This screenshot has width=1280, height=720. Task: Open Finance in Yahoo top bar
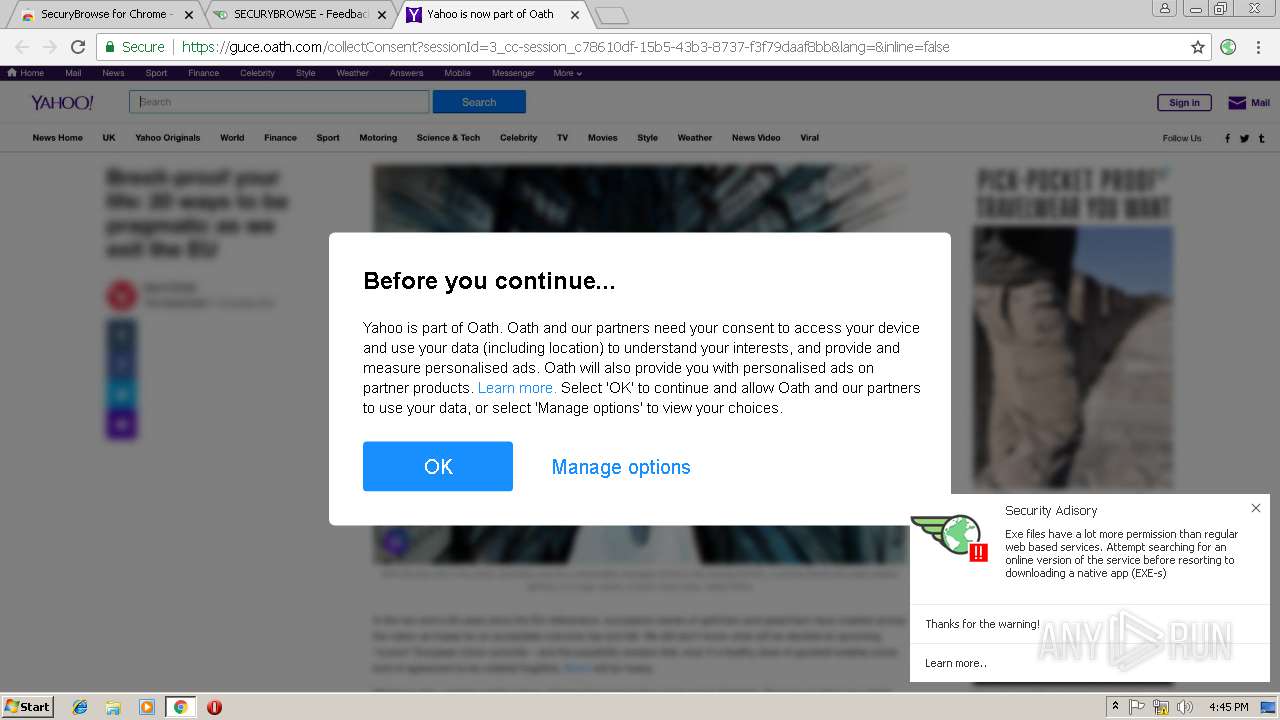[203, 73]
